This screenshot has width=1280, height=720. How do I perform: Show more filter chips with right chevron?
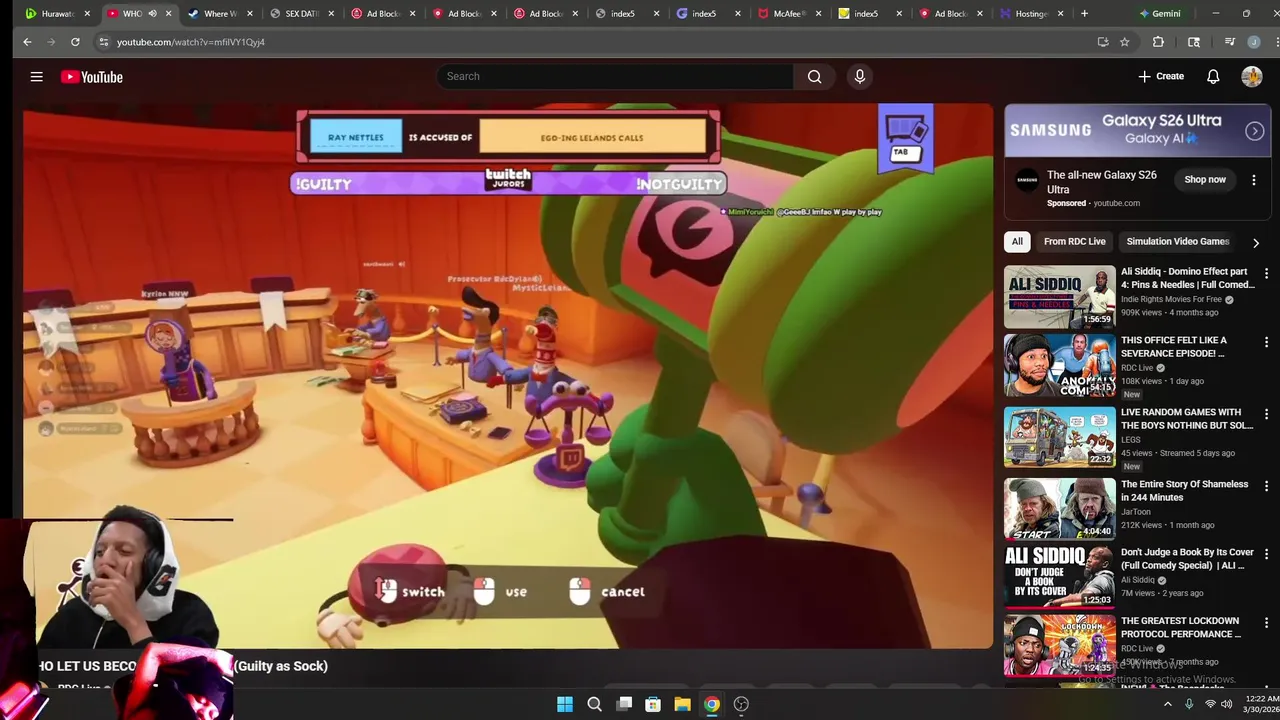1256,243
